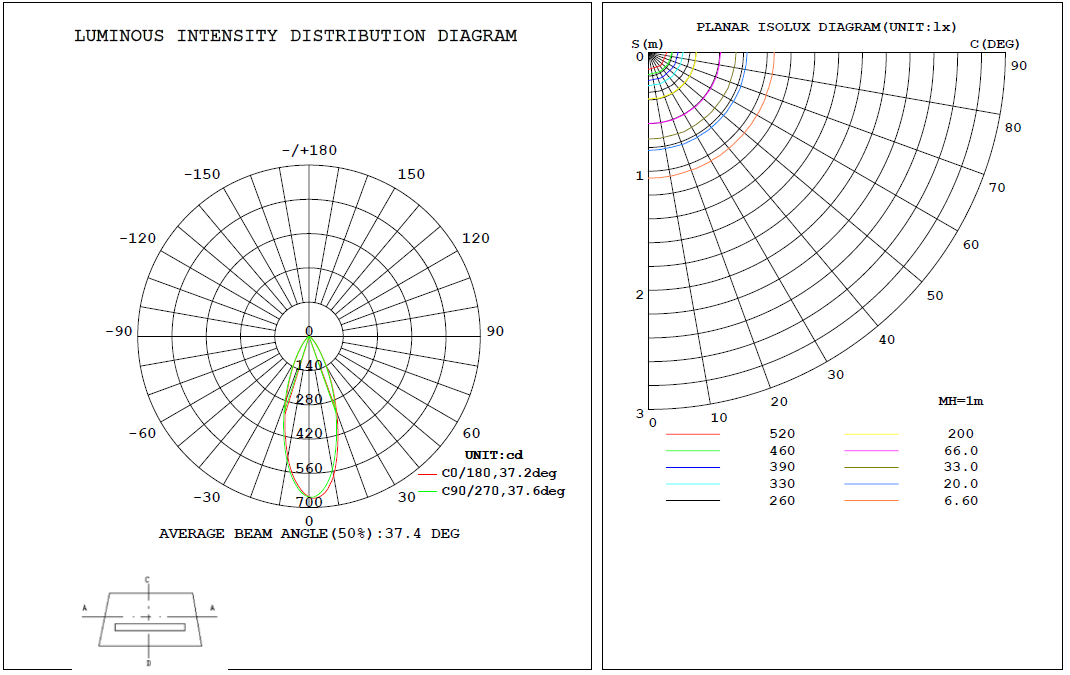The image size is (1070, 675).
Task: Click the MH=1m label
Action: [x=961, y=401]
